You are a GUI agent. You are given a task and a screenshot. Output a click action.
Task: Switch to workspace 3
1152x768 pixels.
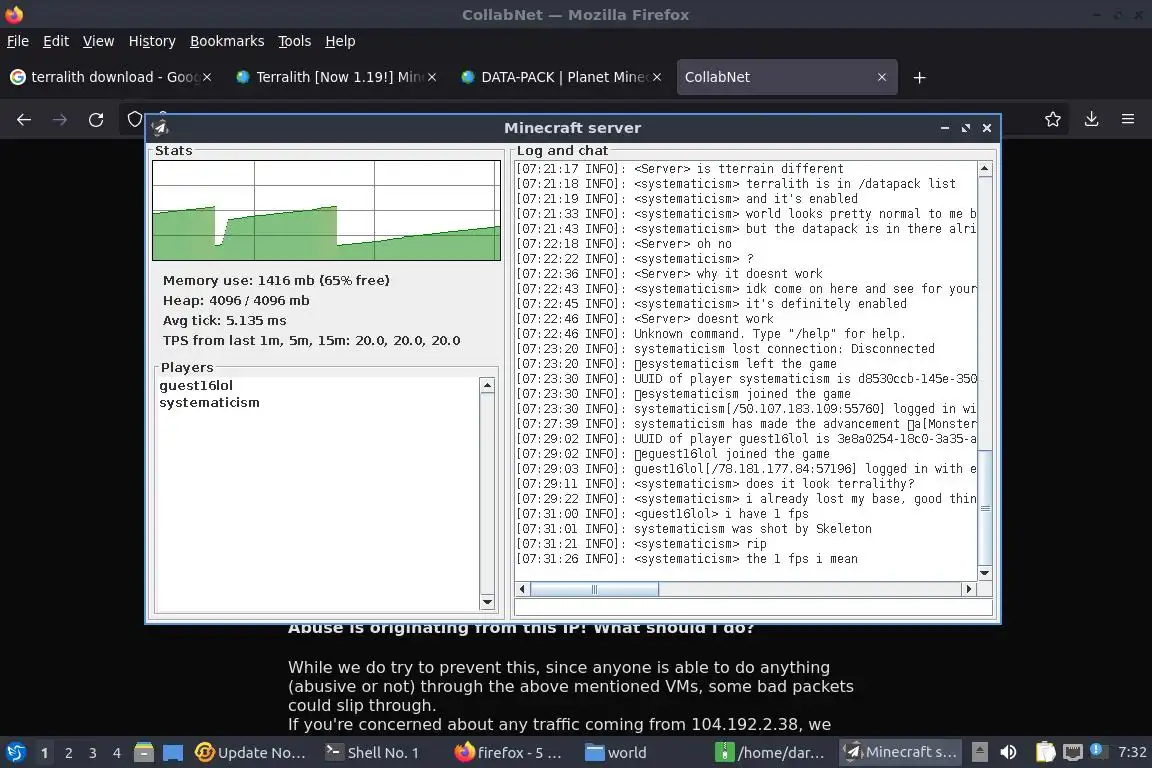(93, 753)
